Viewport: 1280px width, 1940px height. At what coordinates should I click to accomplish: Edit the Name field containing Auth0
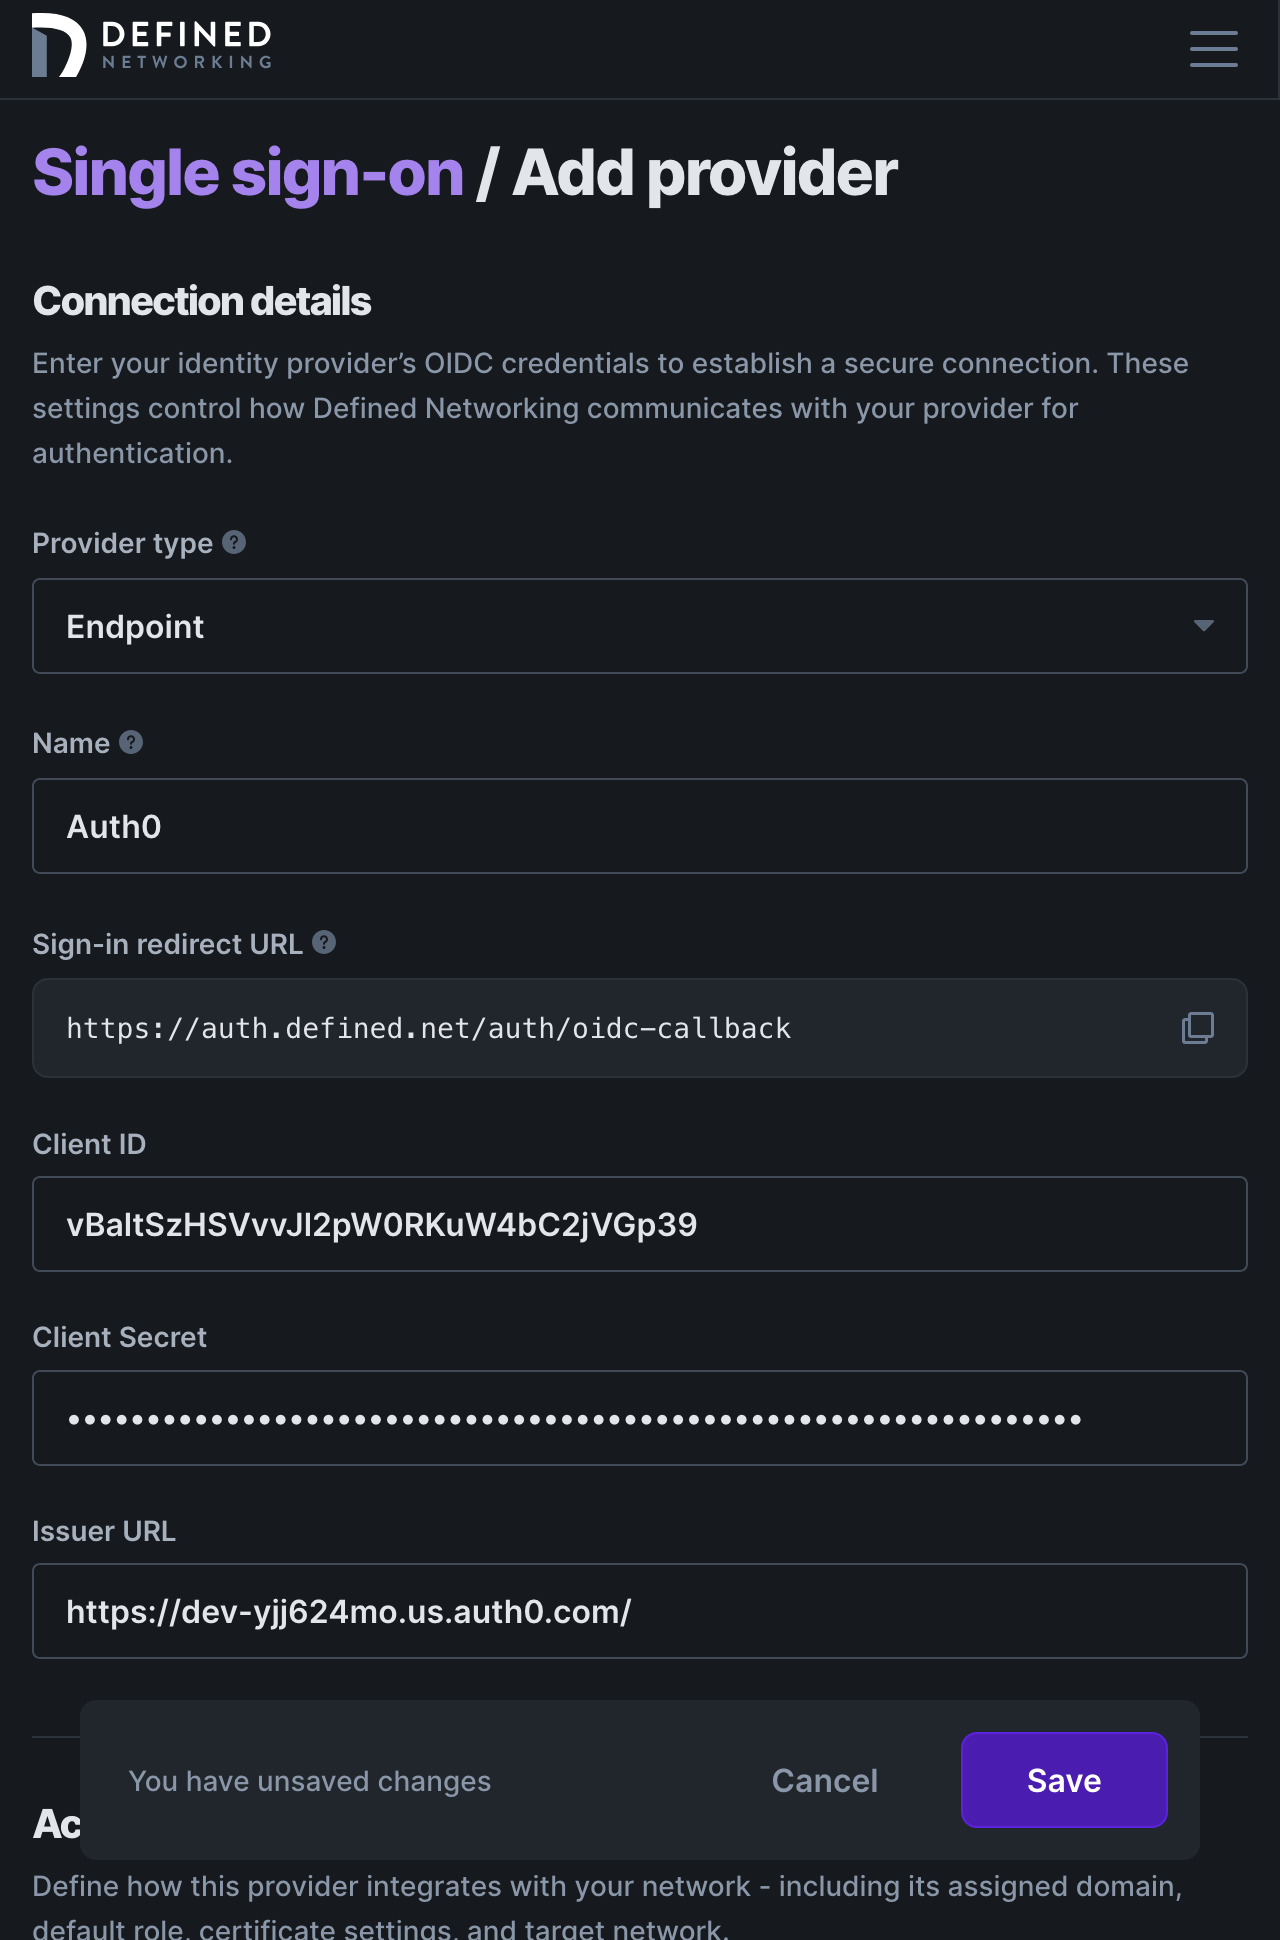[640, 826]
